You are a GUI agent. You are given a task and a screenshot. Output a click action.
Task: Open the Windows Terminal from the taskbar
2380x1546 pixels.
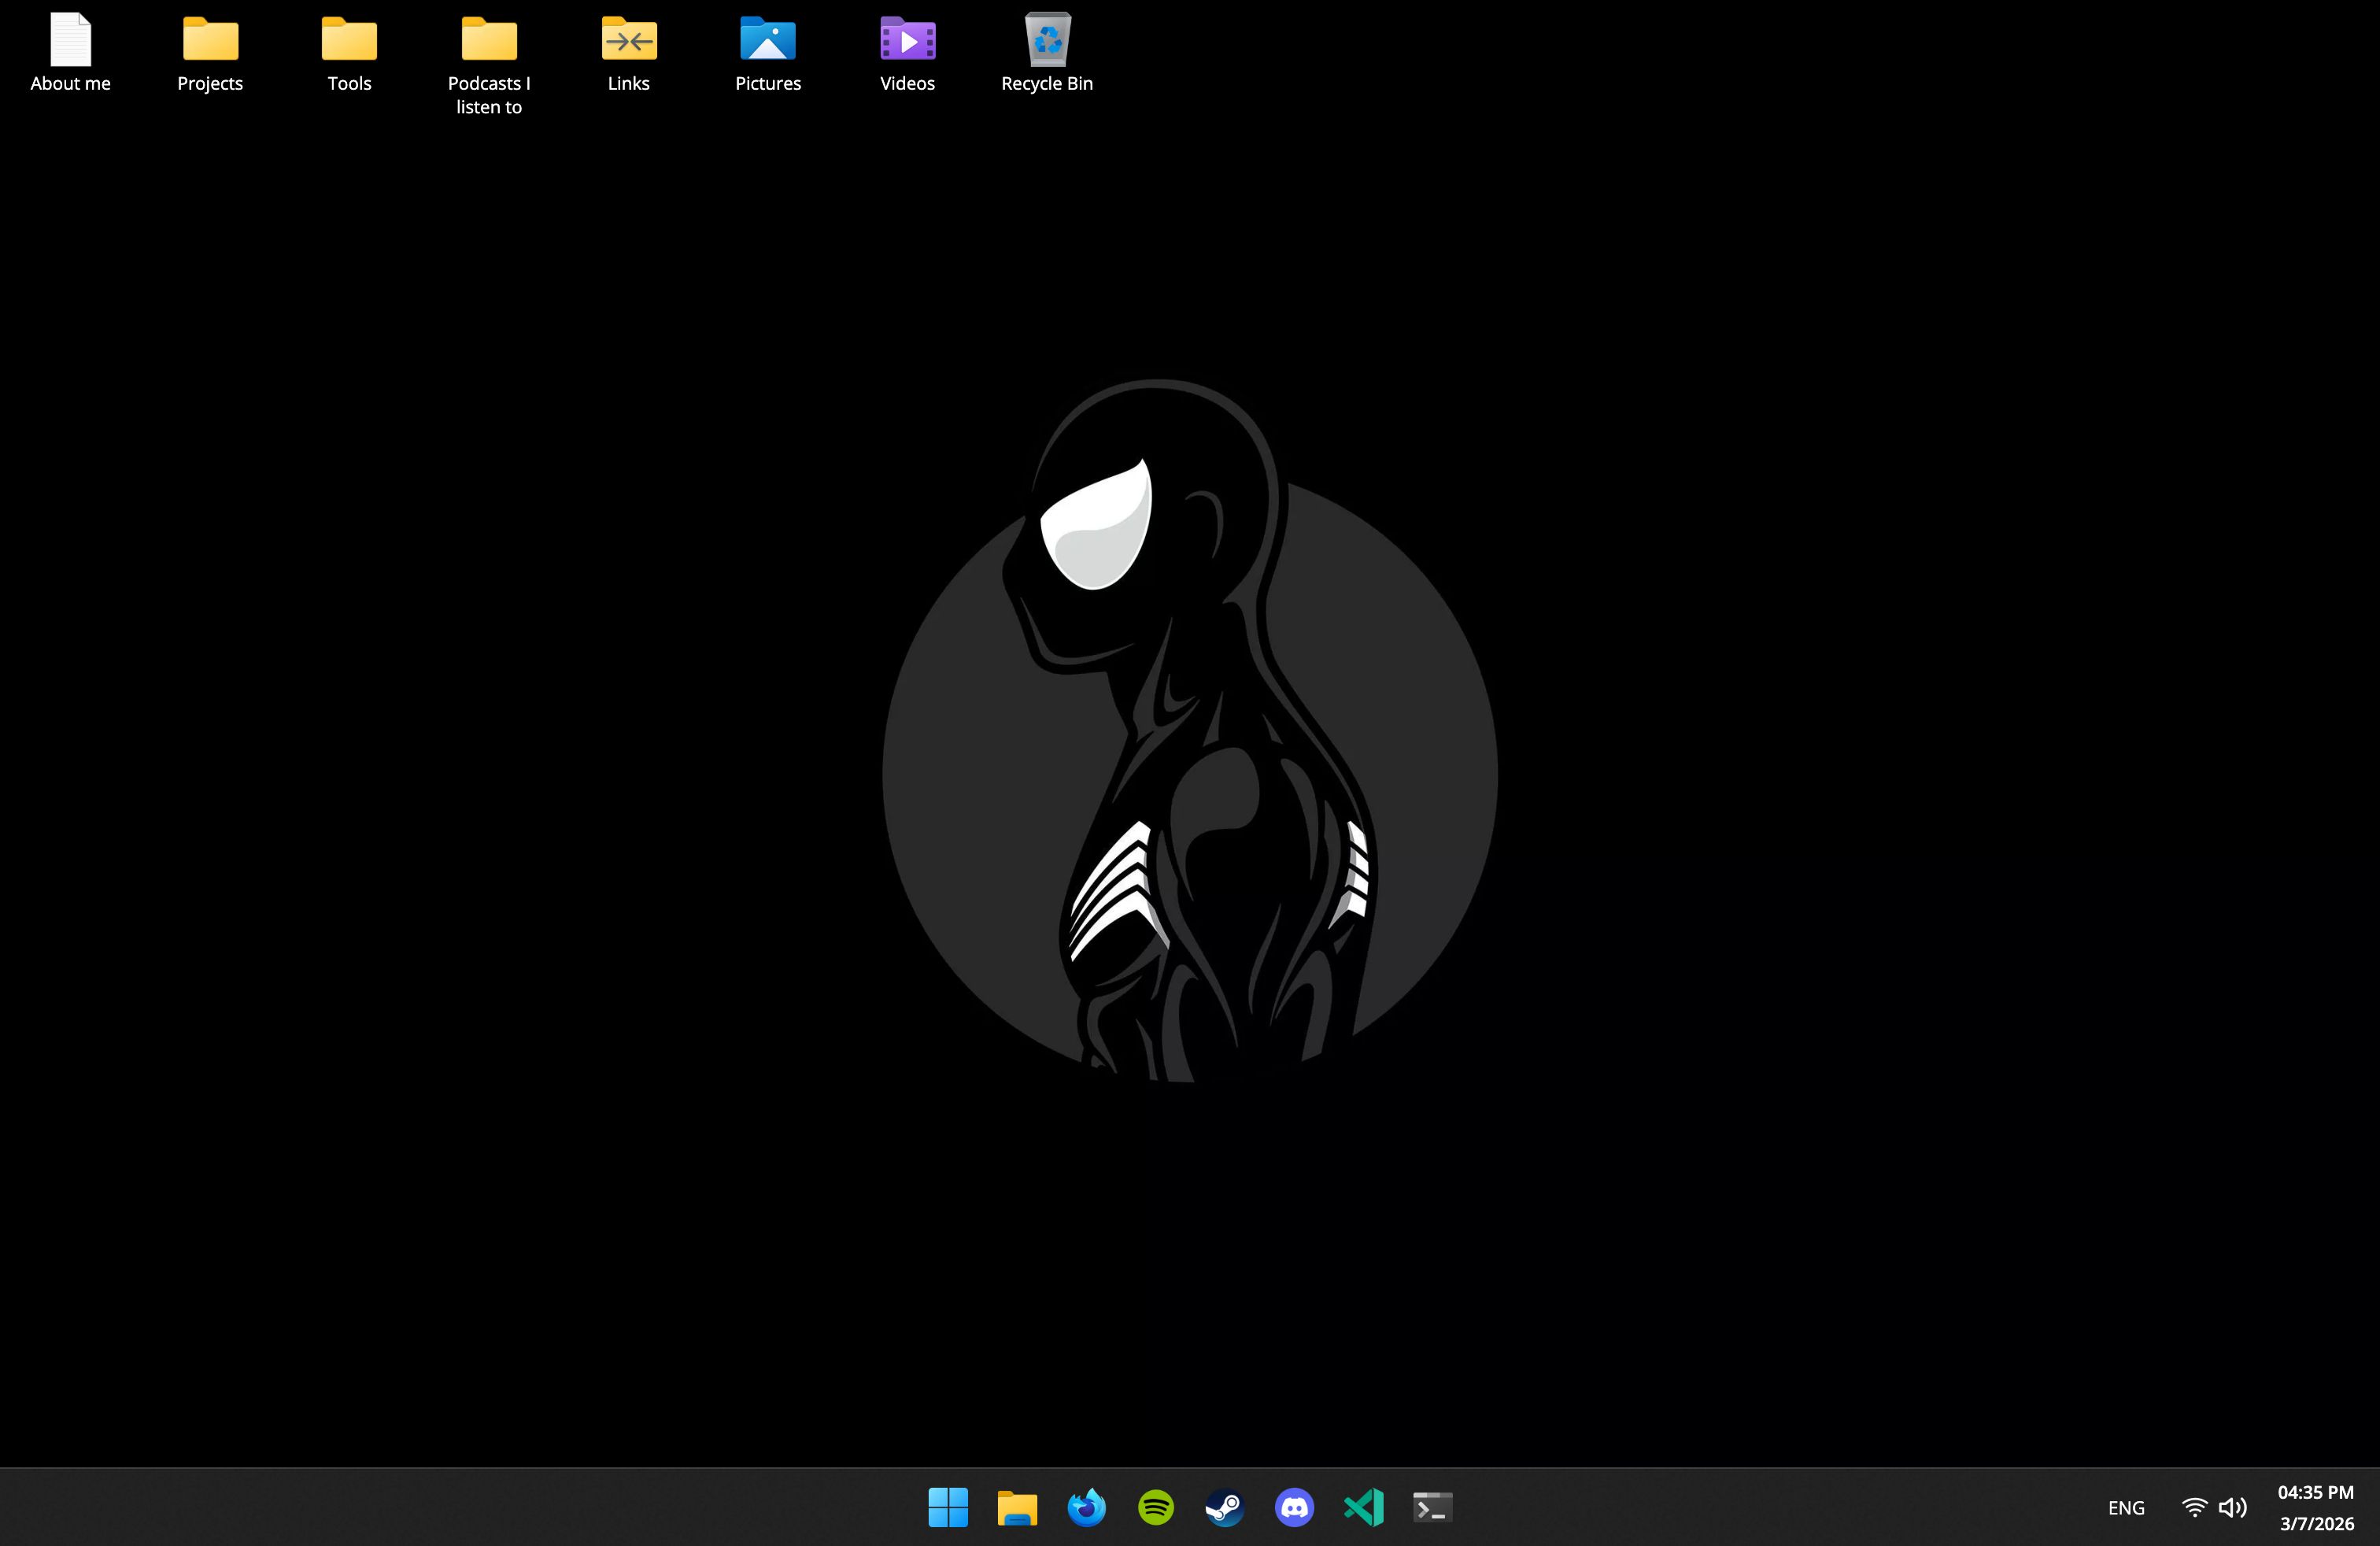point(1432,1507)
